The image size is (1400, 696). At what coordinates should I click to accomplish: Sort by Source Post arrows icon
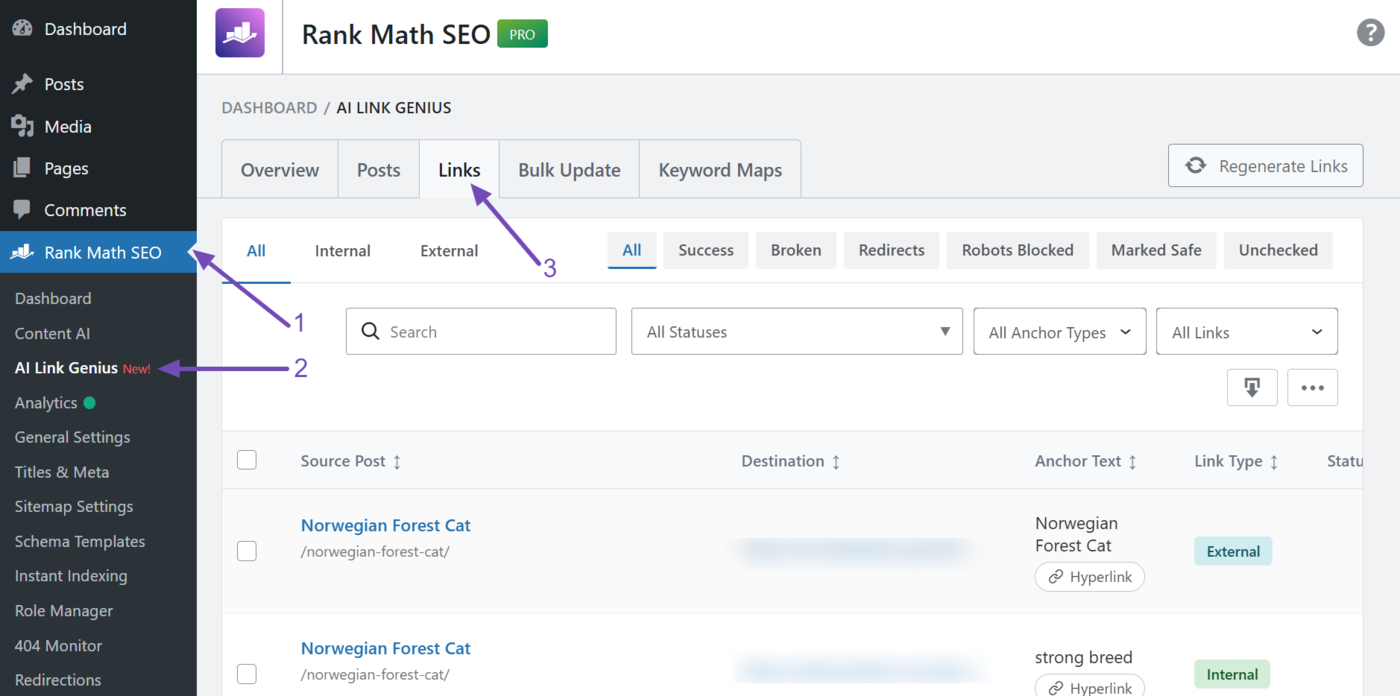pyautogui.click(x=397, y=462)
